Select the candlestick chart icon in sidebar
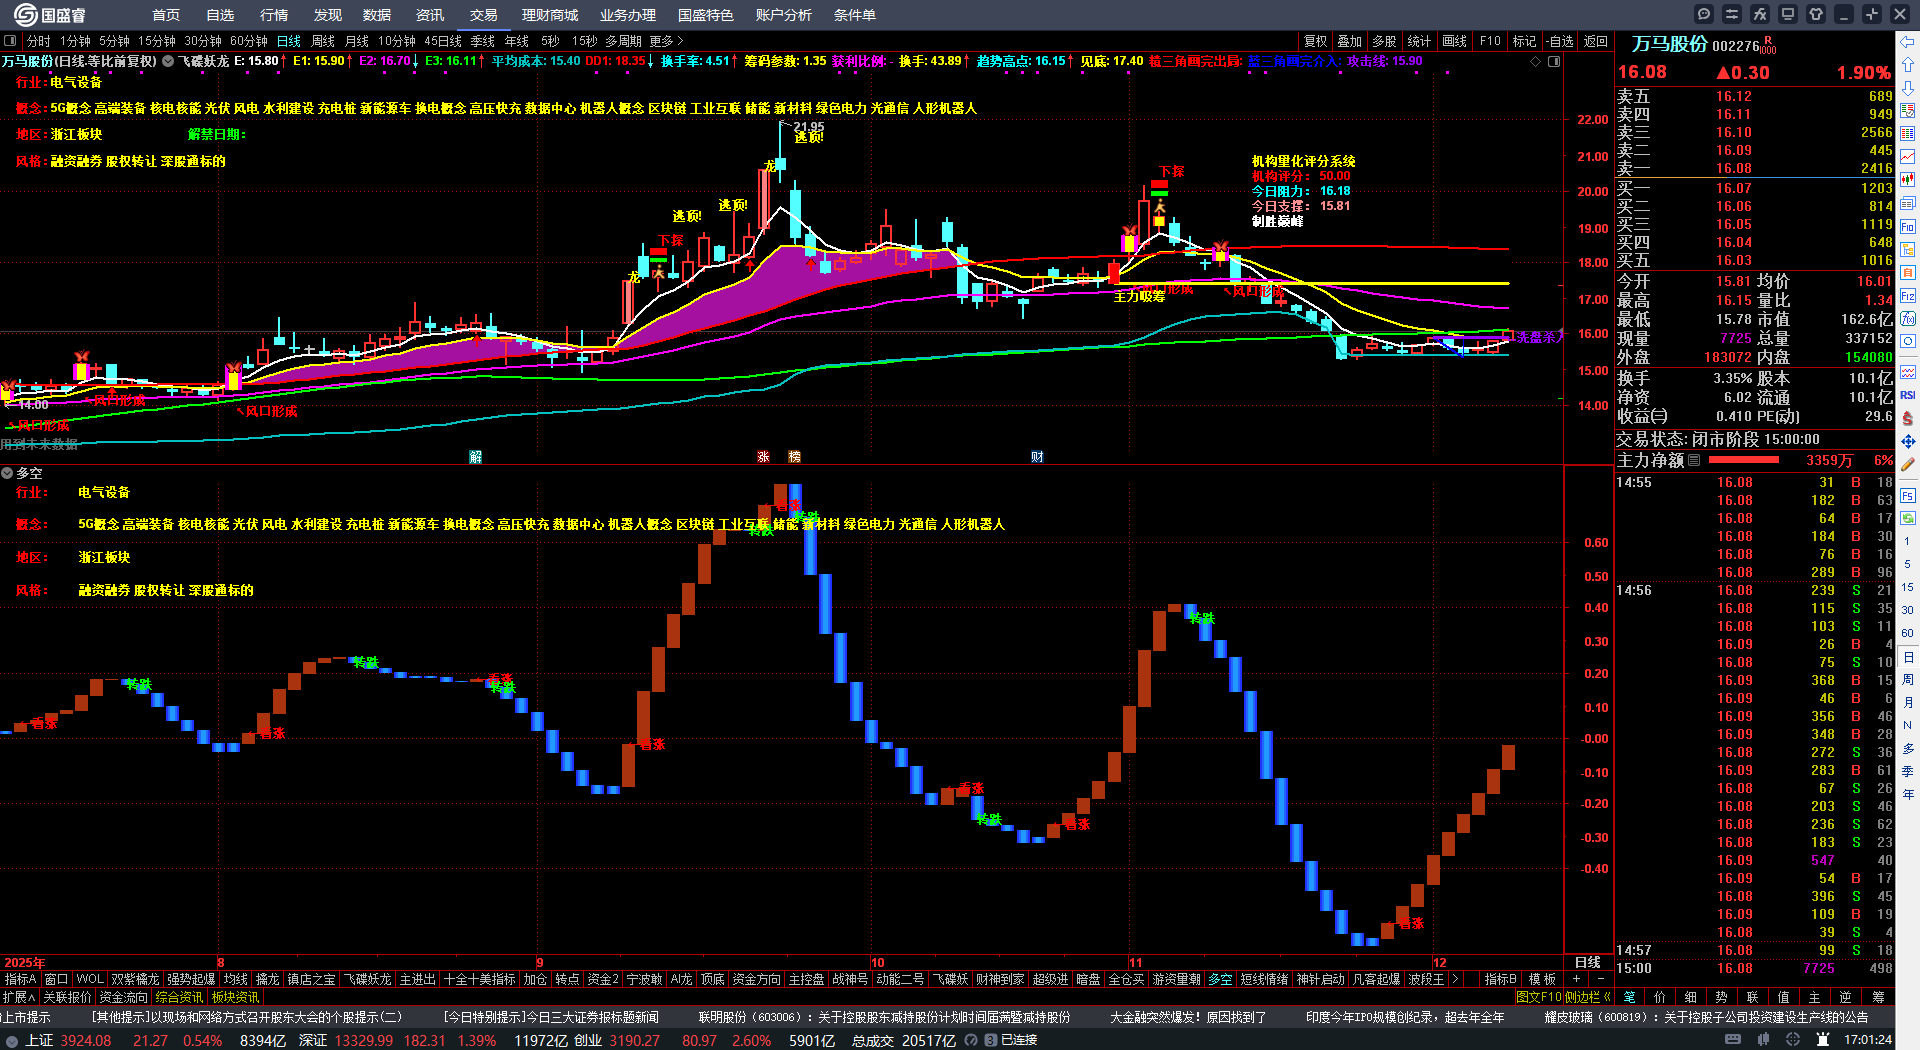 point(1908,180)
